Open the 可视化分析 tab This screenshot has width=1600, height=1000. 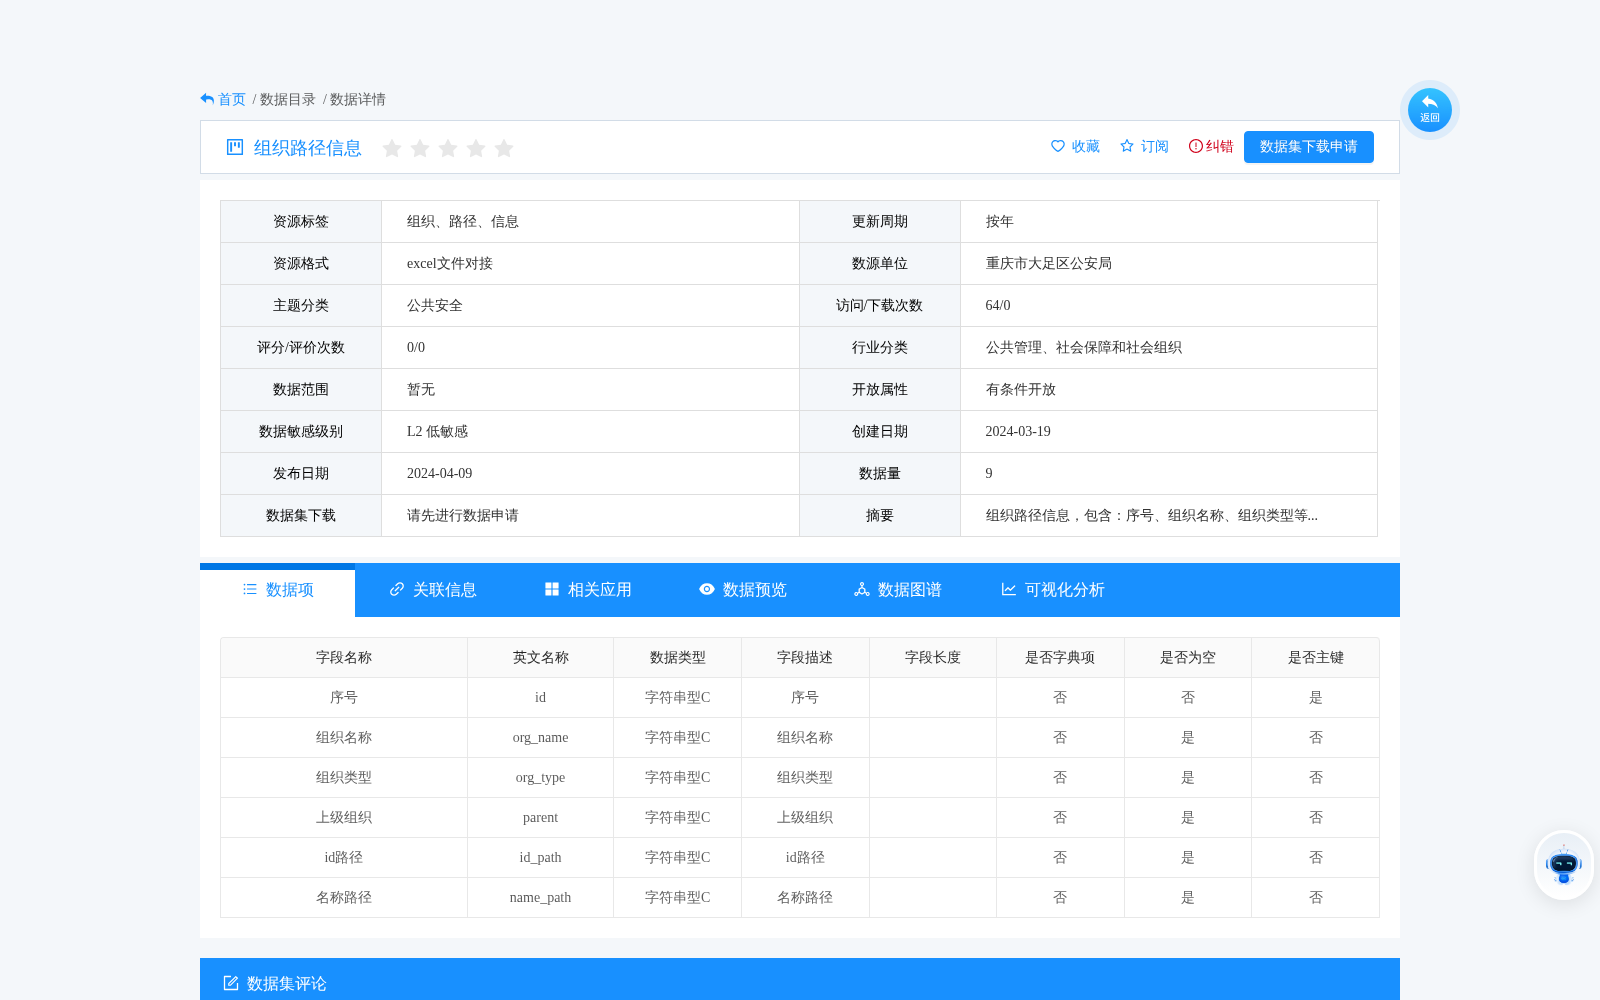tap(1053, 590)
